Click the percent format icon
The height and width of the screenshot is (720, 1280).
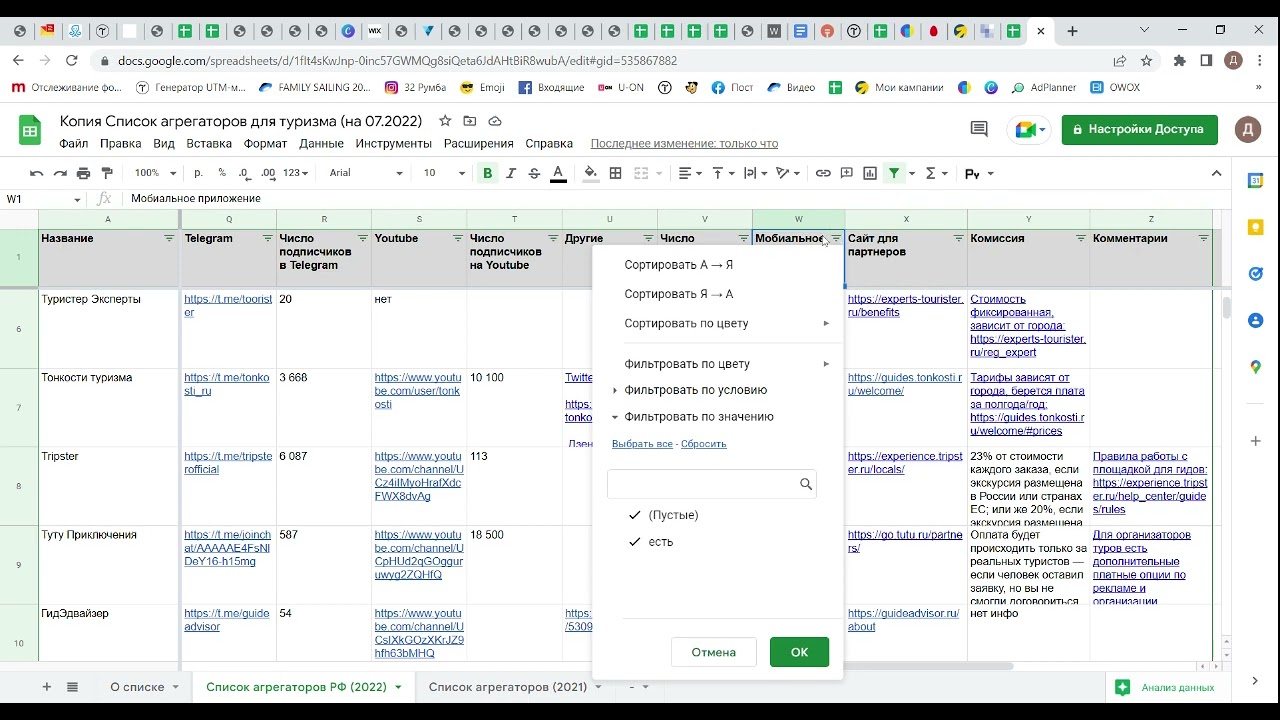coord(221,173)
